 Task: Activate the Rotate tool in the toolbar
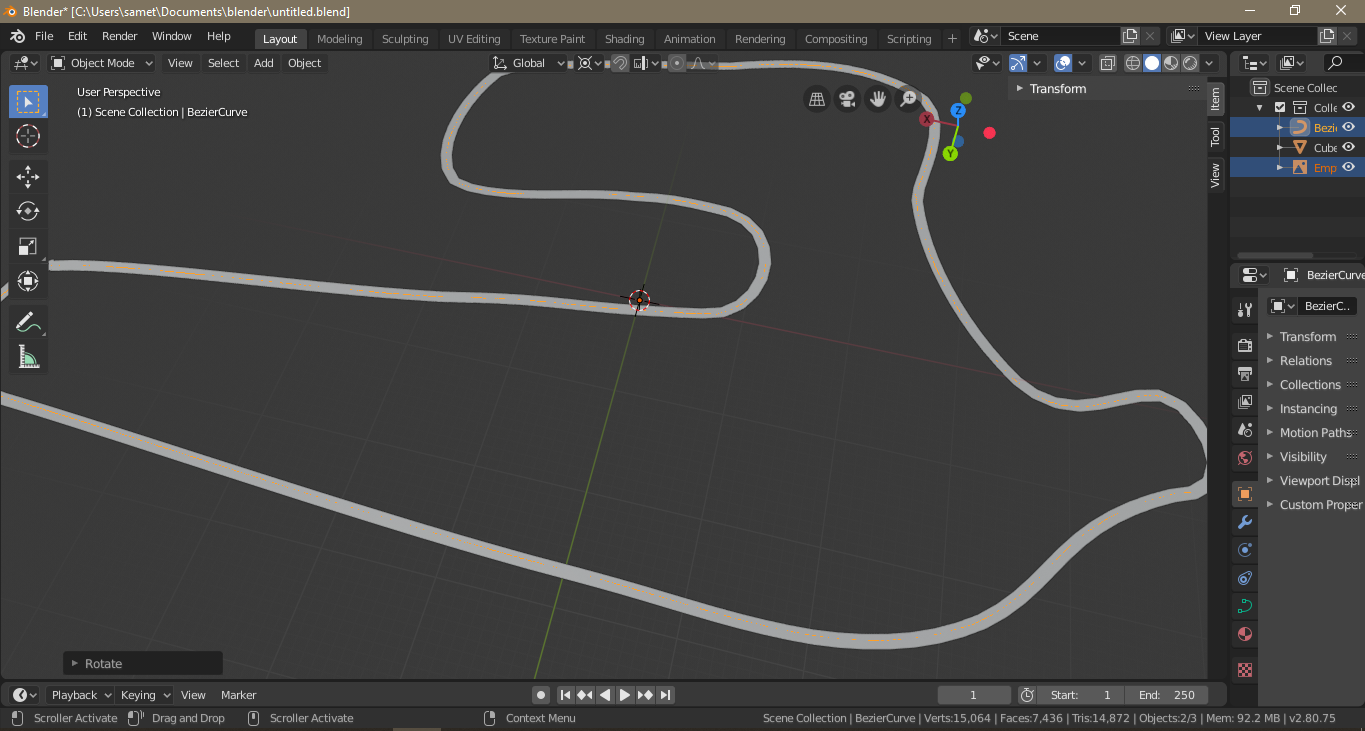[x=28, y=211]
